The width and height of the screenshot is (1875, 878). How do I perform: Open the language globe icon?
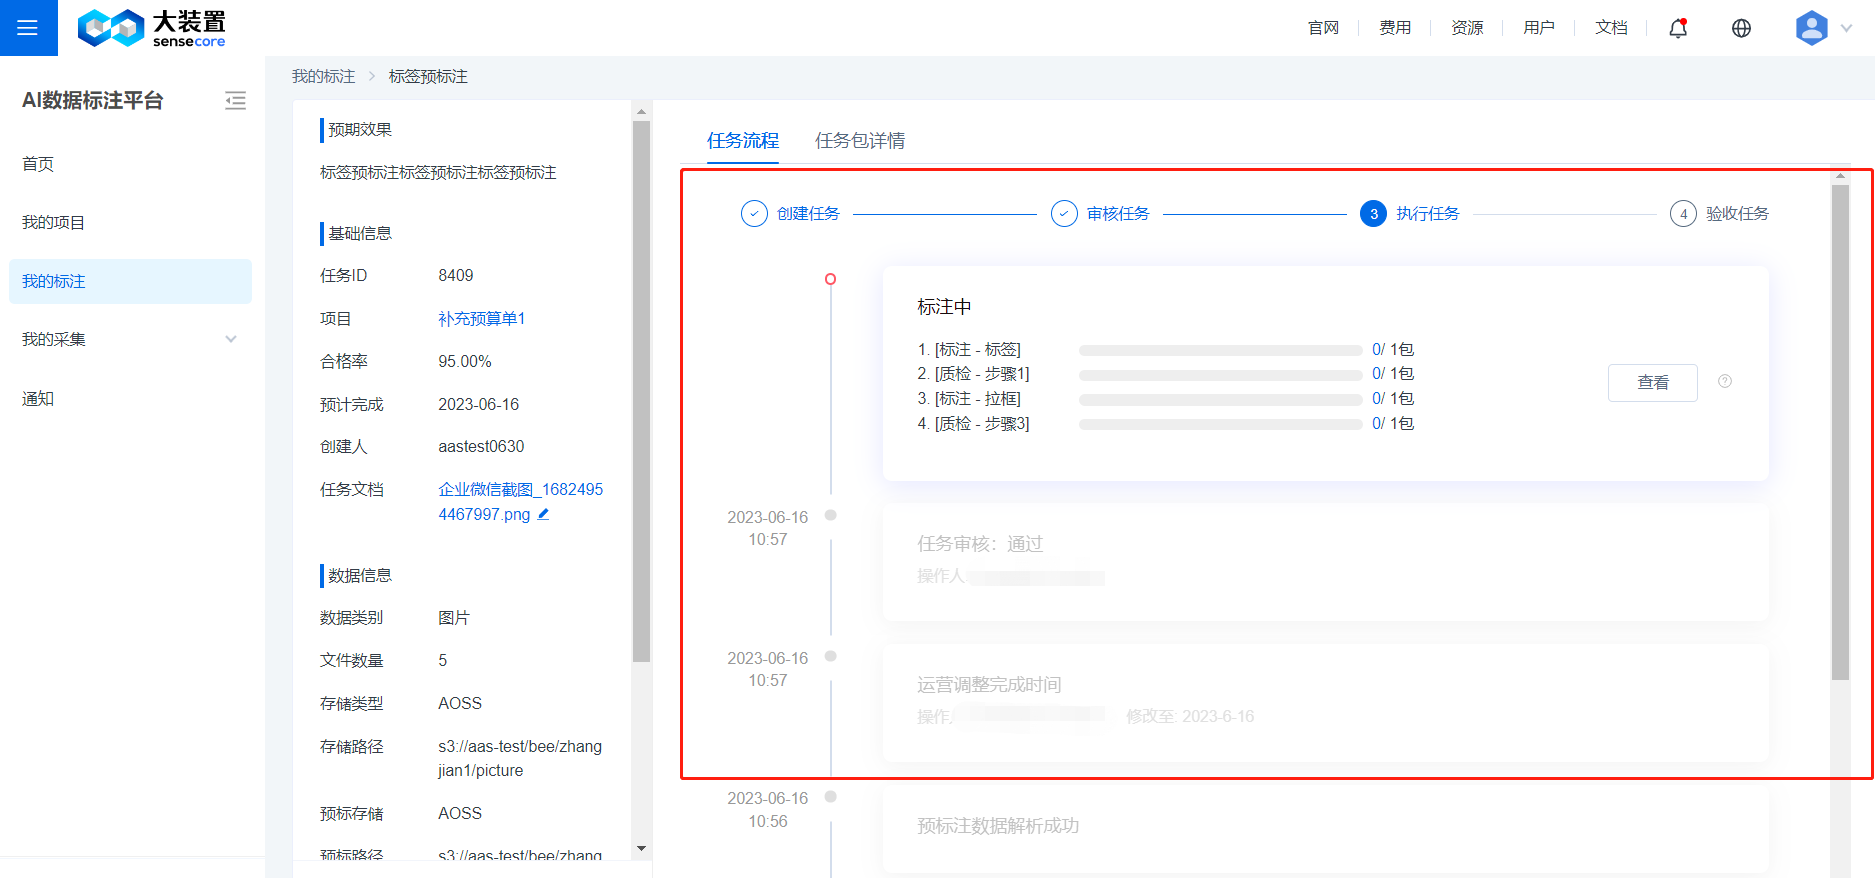[x=1741, y=28]
